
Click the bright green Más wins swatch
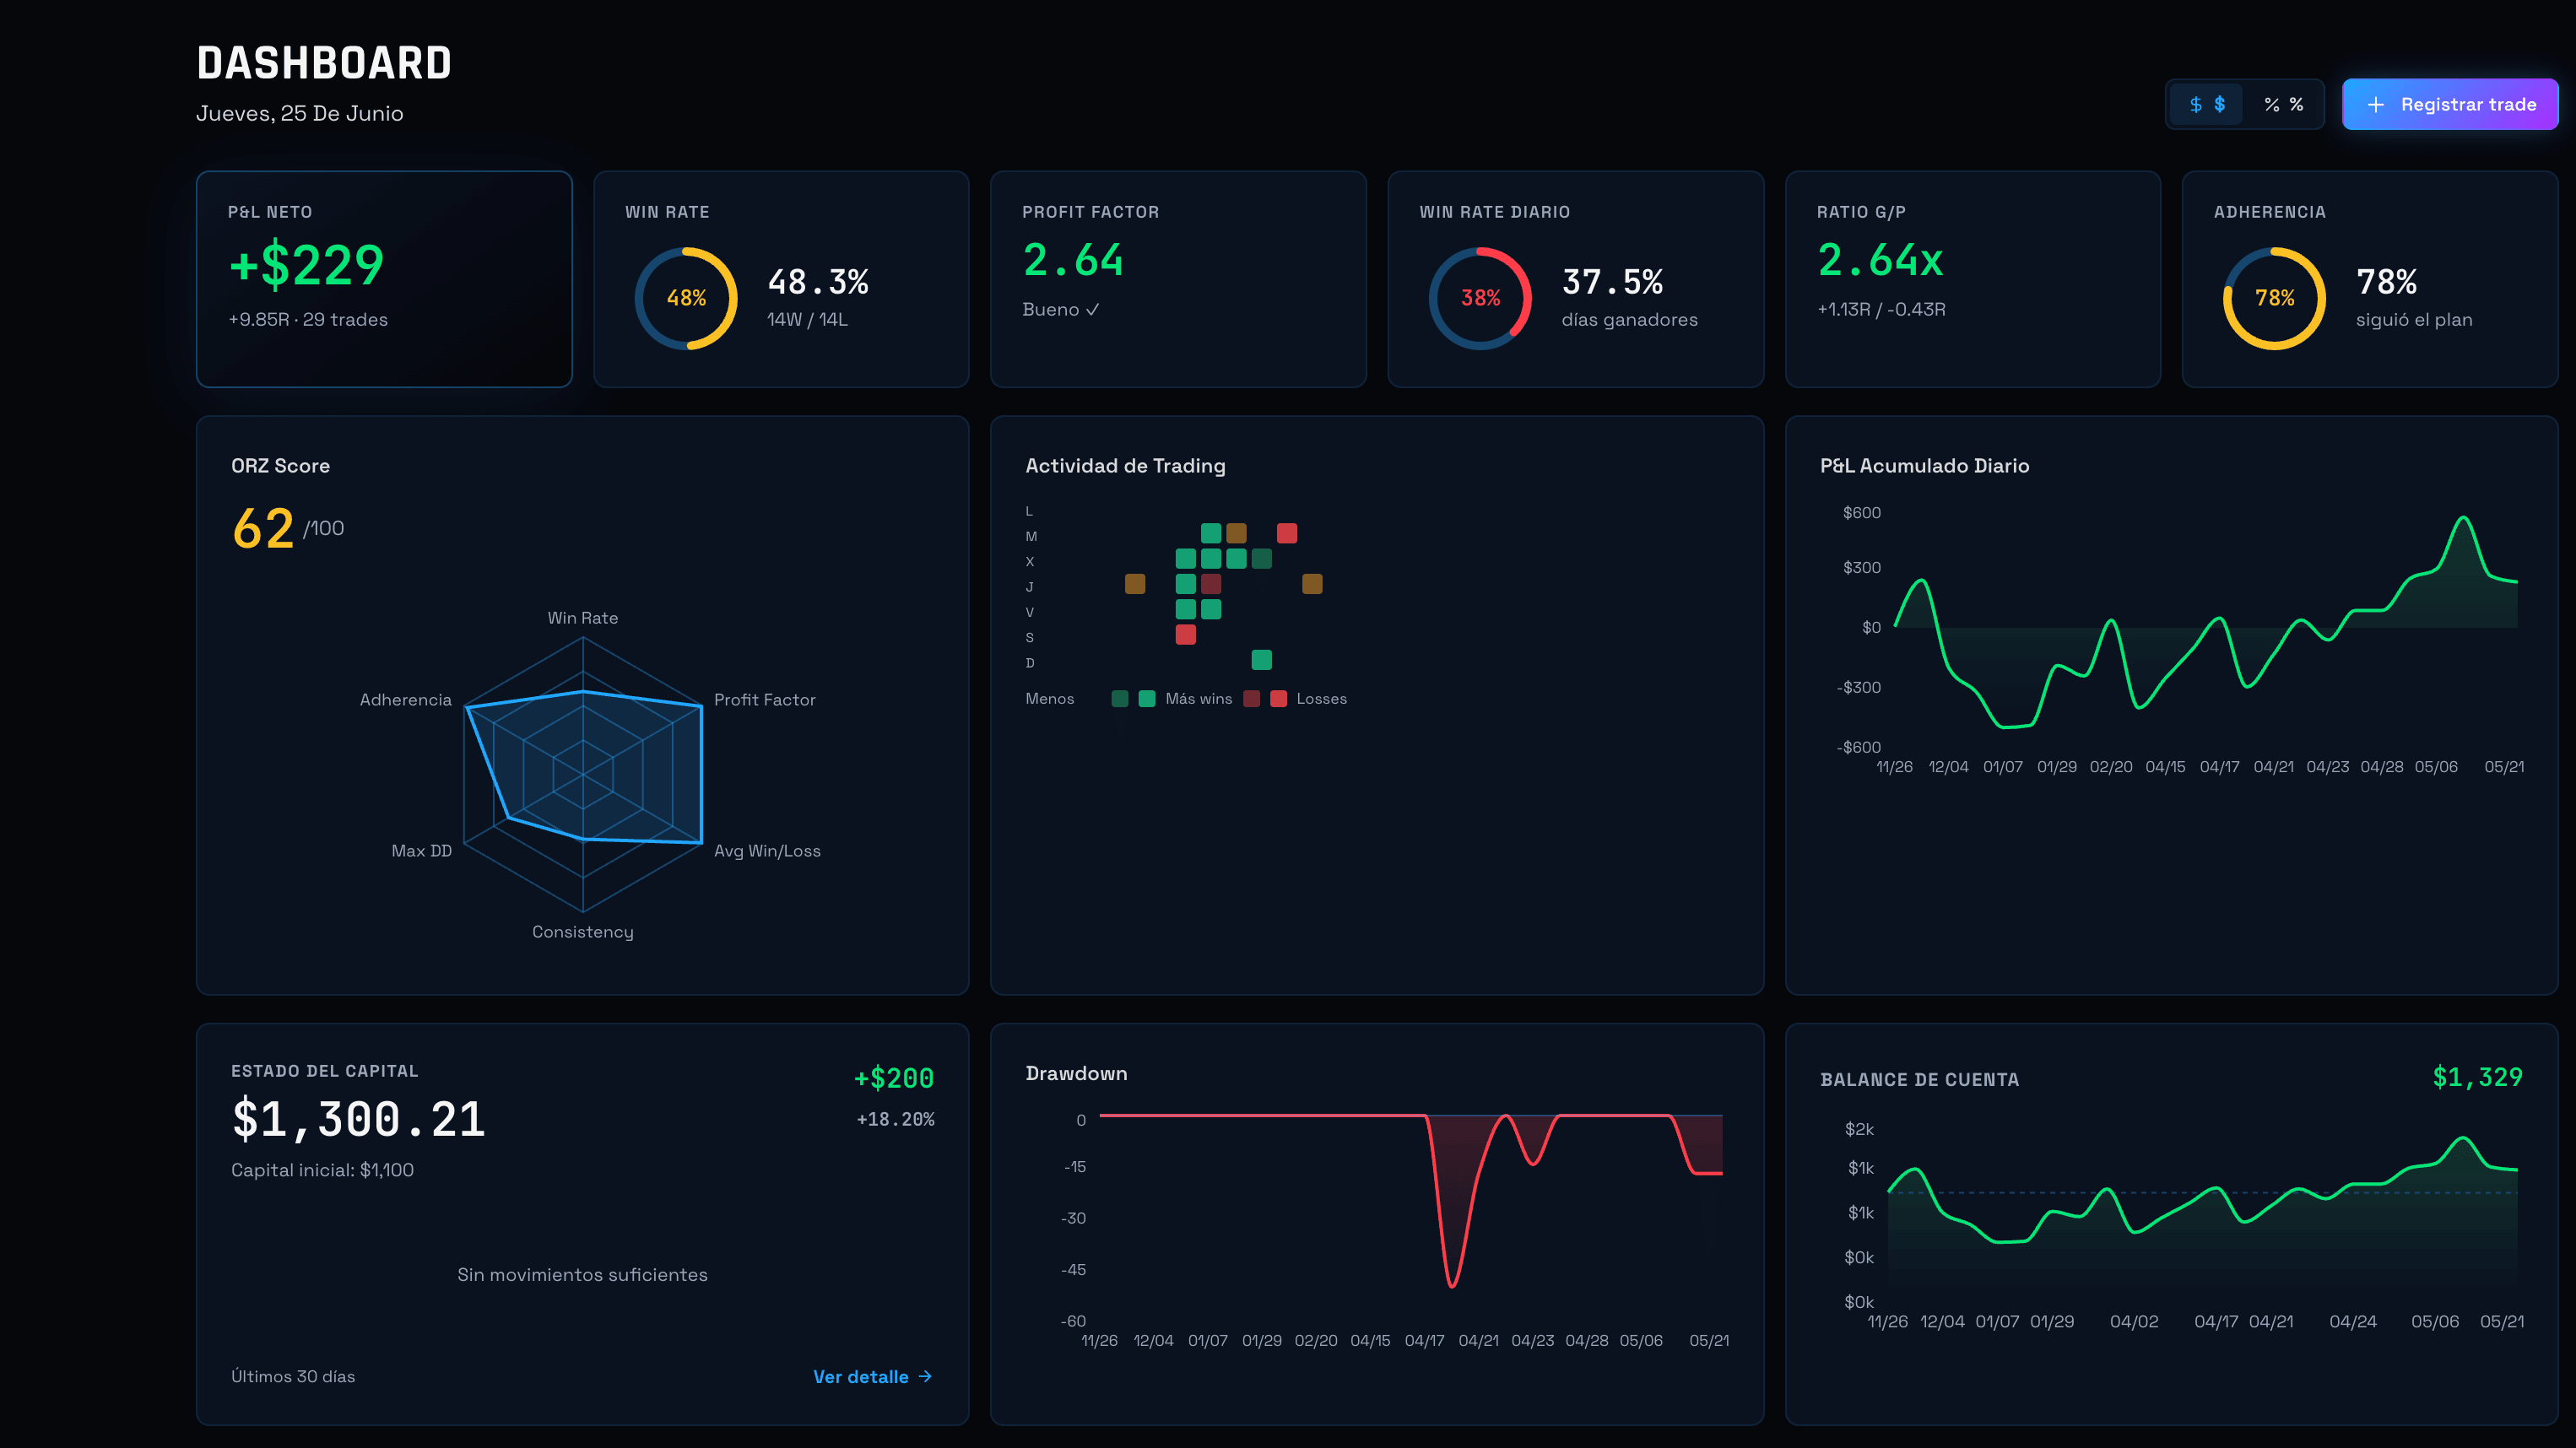coord(1147,698)
